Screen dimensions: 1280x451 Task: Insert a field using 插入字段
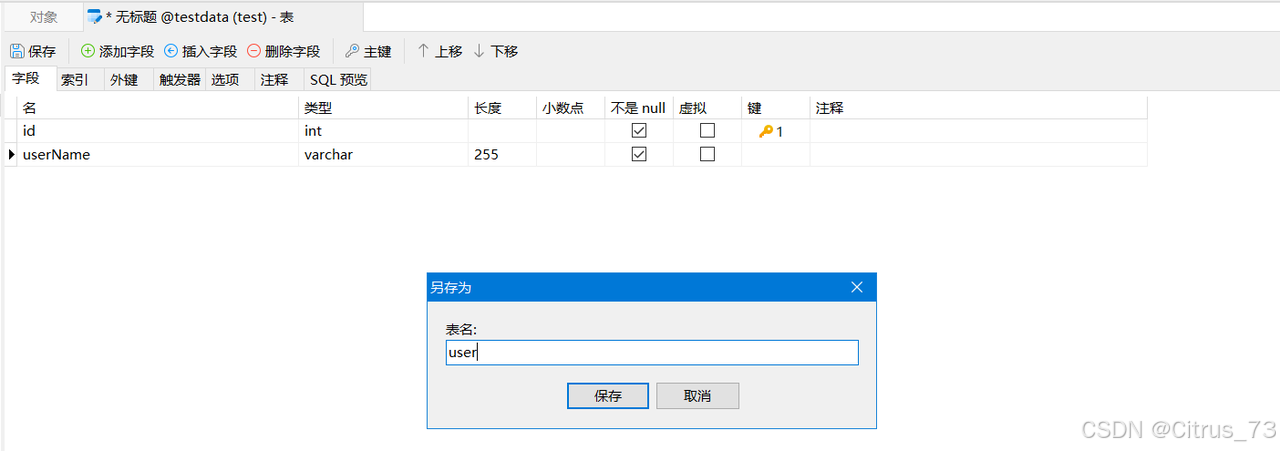pos(200,51)
